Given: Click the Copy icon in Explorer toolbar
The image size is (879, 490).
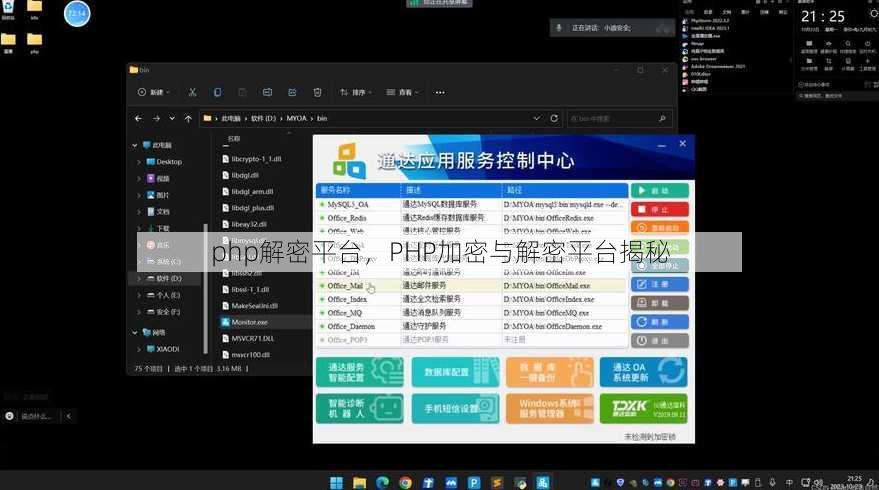Looking at the screenshot, I should (x=218, y=93).
